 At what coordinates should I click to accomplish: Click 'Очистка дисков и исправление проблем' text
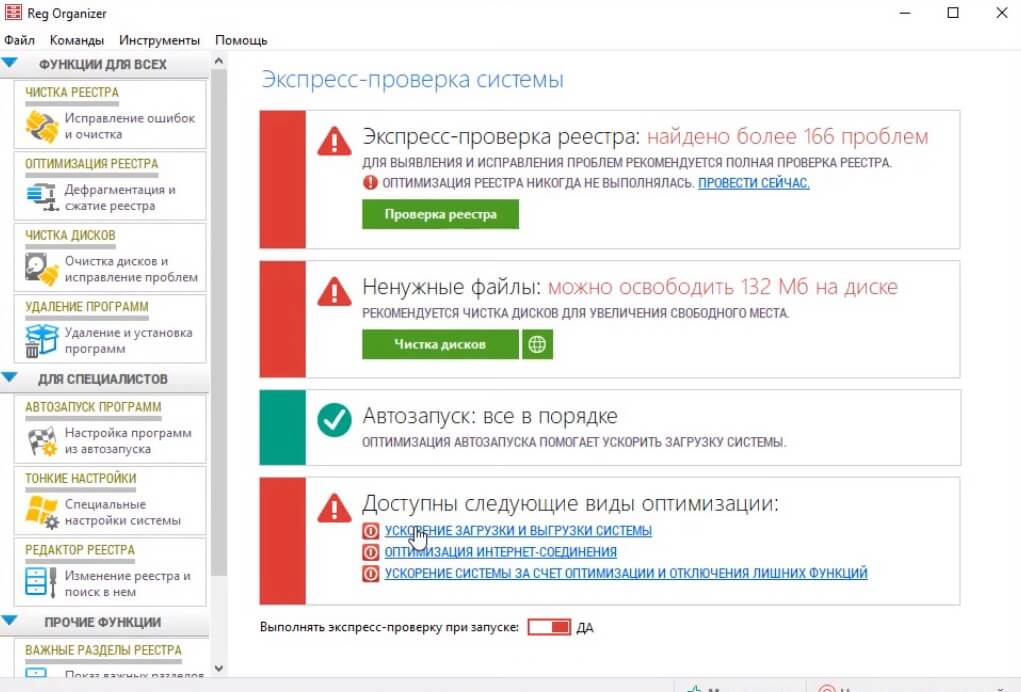131,270
